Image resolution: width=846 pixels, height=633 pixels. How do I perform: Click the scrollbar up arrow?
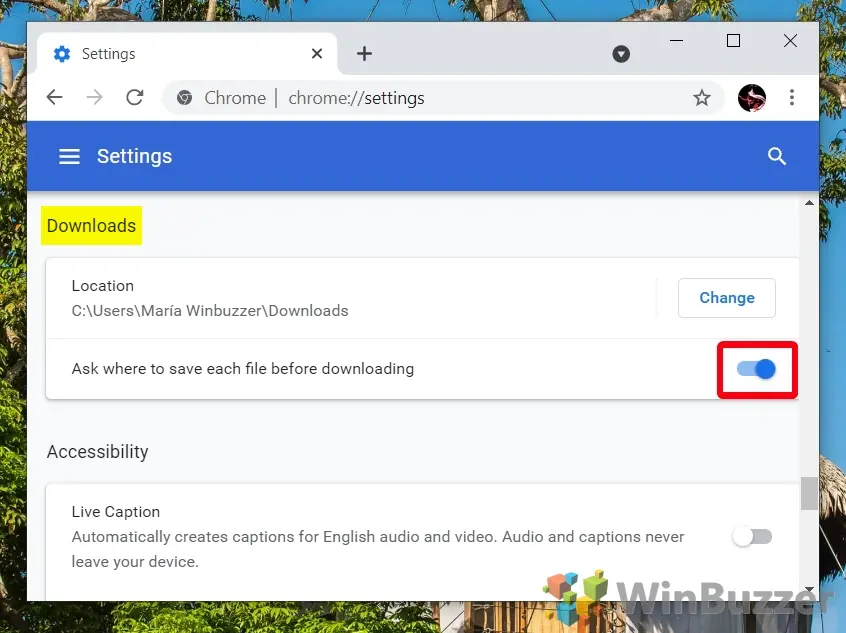coord(809,203)
